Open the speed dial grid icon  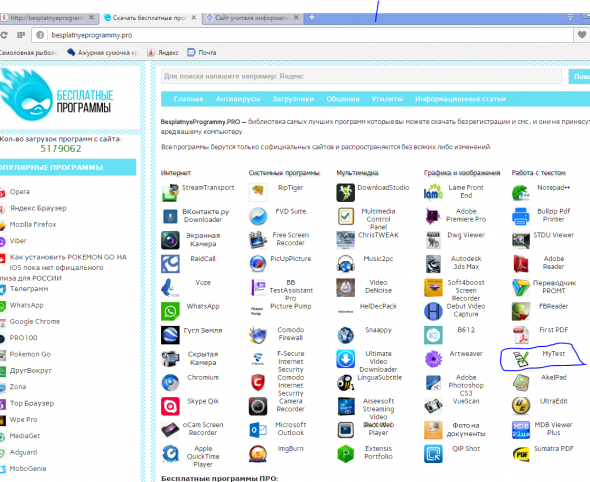(21, 35)
